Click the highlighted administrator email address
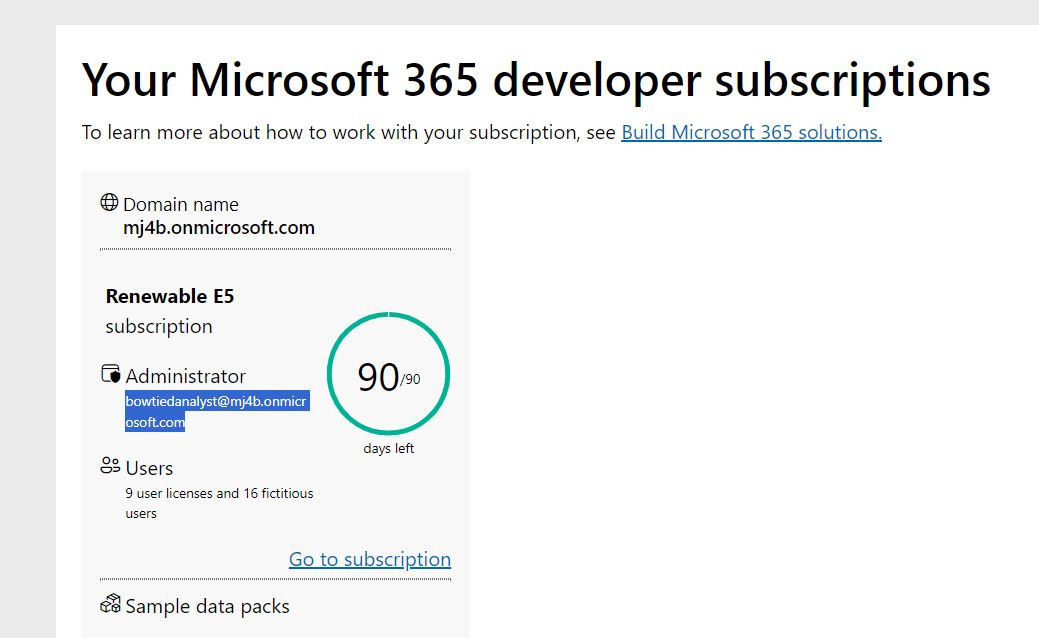Screen dimensions: 1039x638 tap(217, 411)
